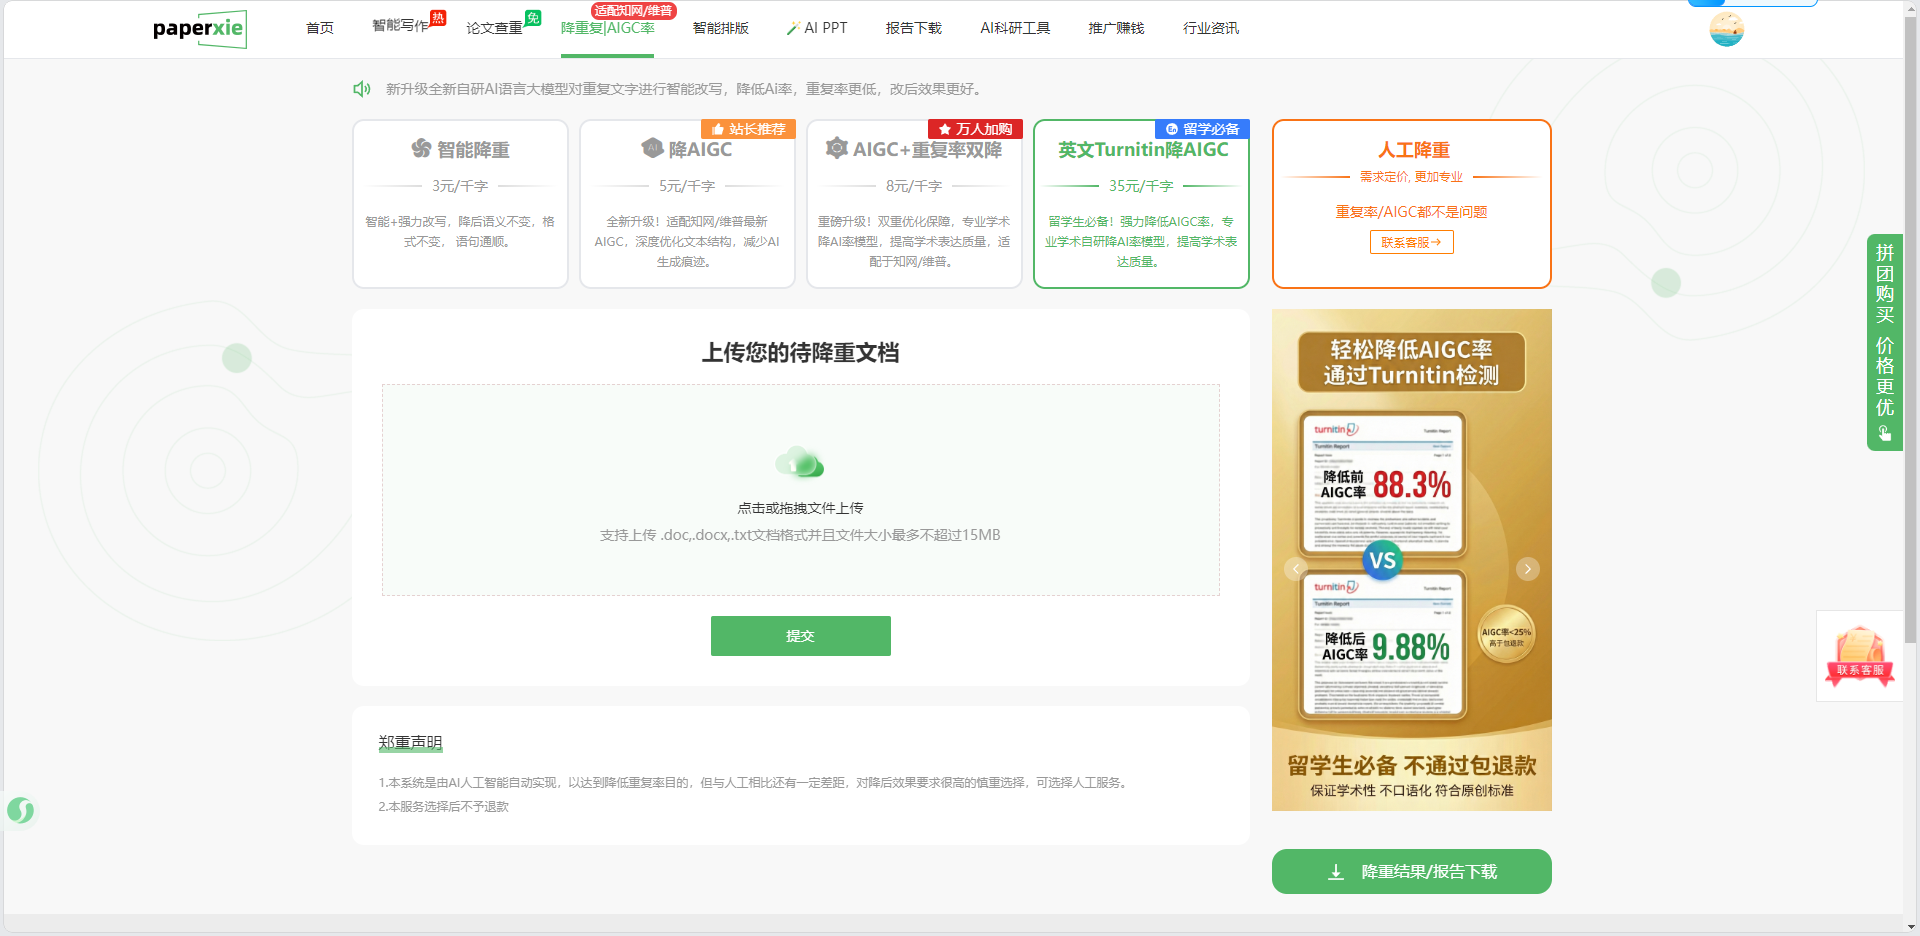Click the speaker icon next to the announcement

[361, 89]
